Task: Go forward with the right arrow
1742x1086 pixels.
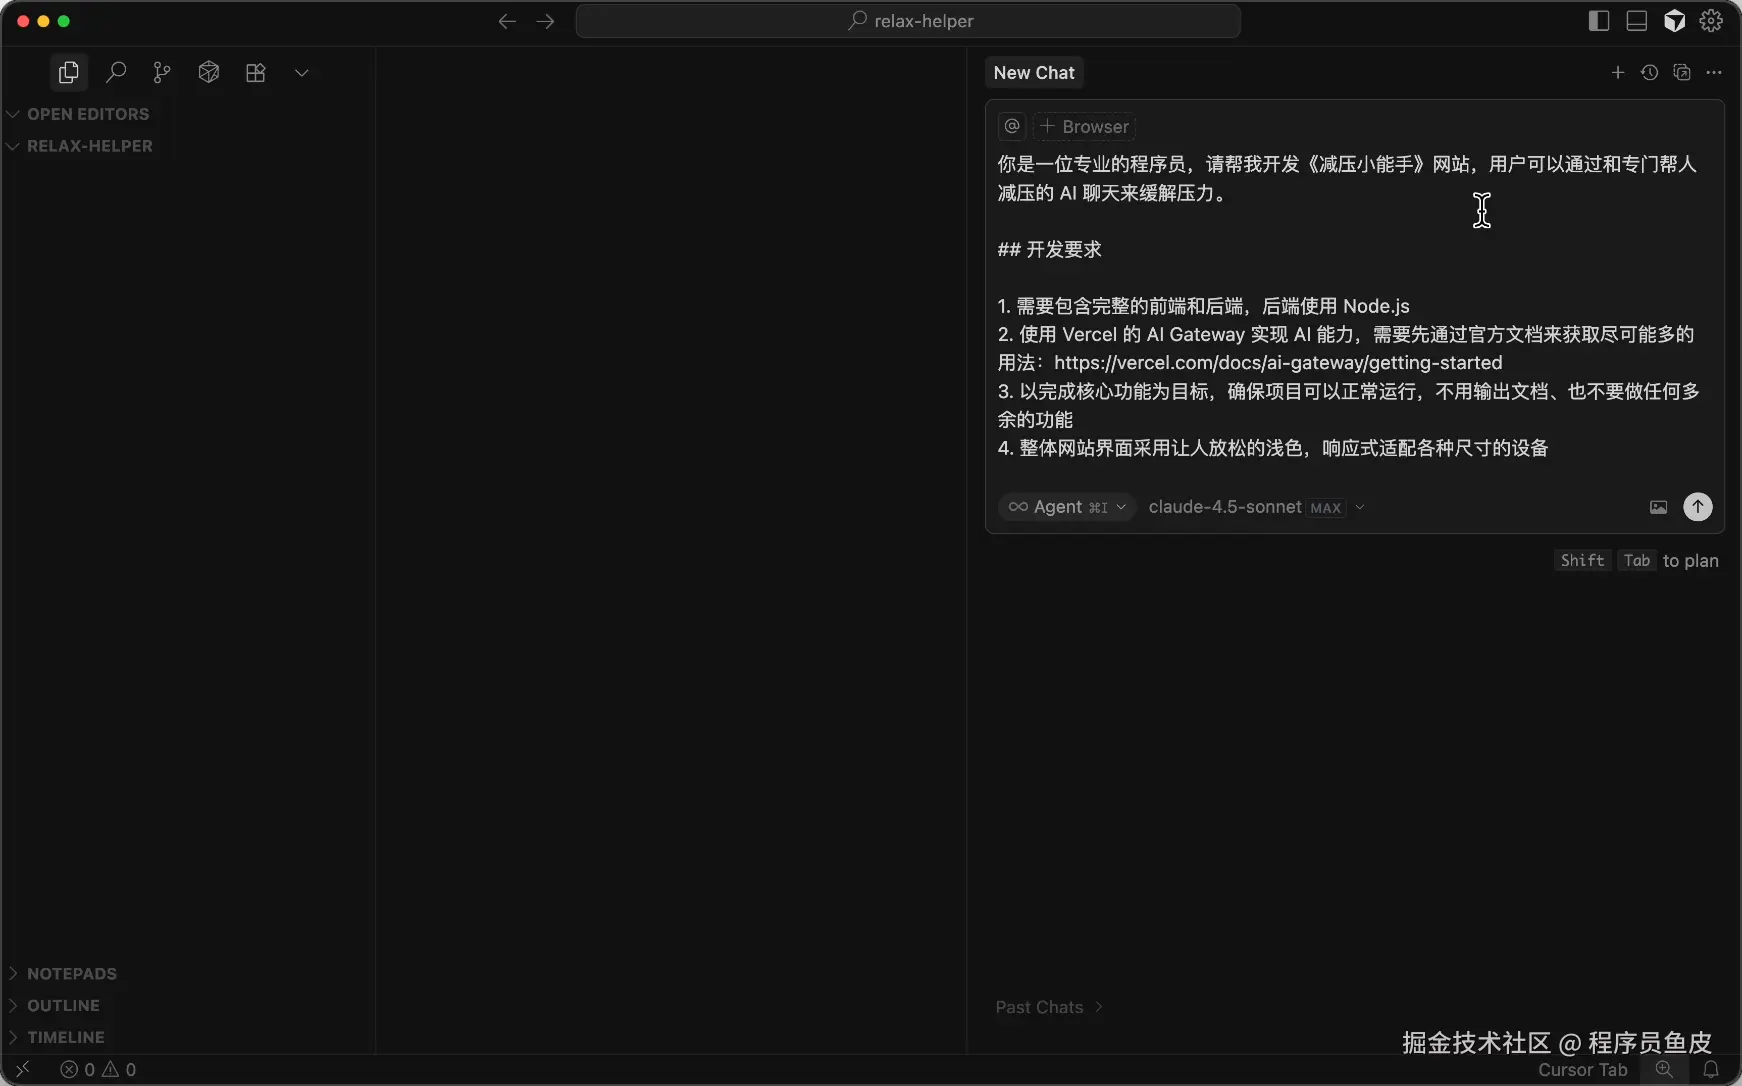Action: [x=545, y=21]
